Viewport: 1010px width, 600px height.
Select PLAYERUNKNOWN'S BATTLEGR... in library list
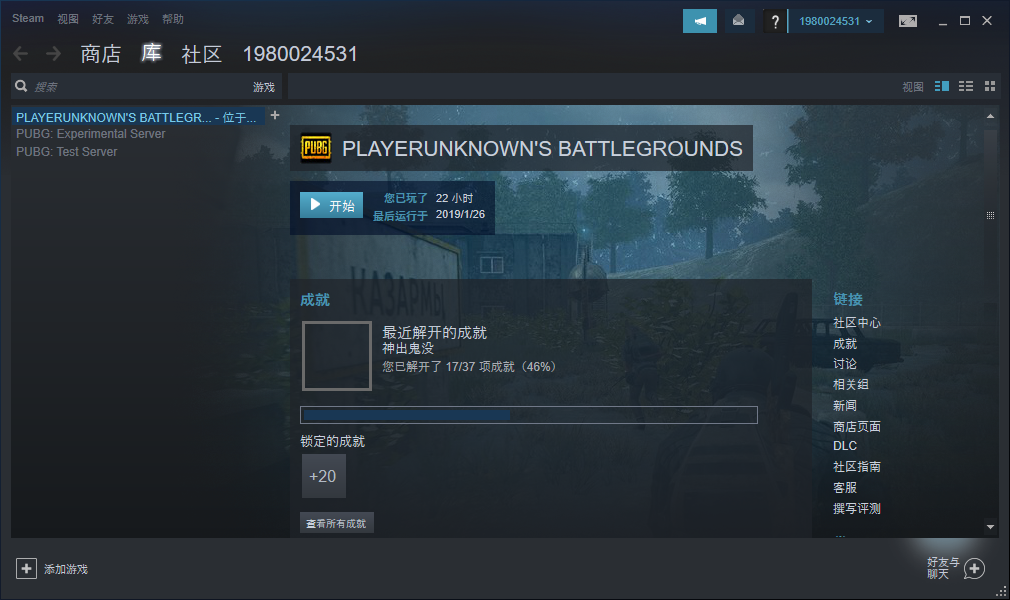pyautogui.click(x=138, y=117)
